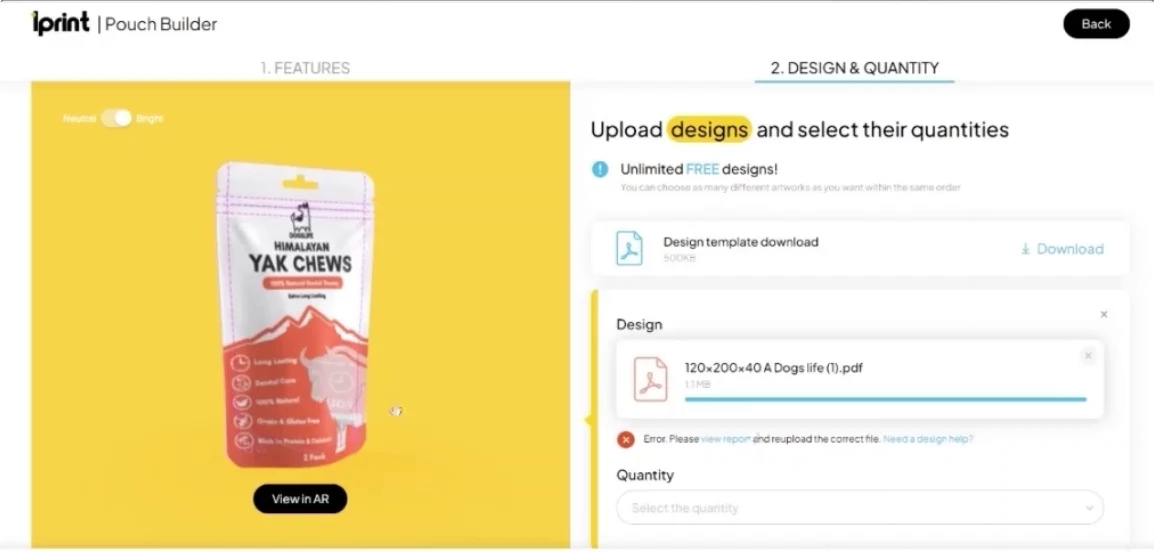Download the design template

[x=1062, y=249]
